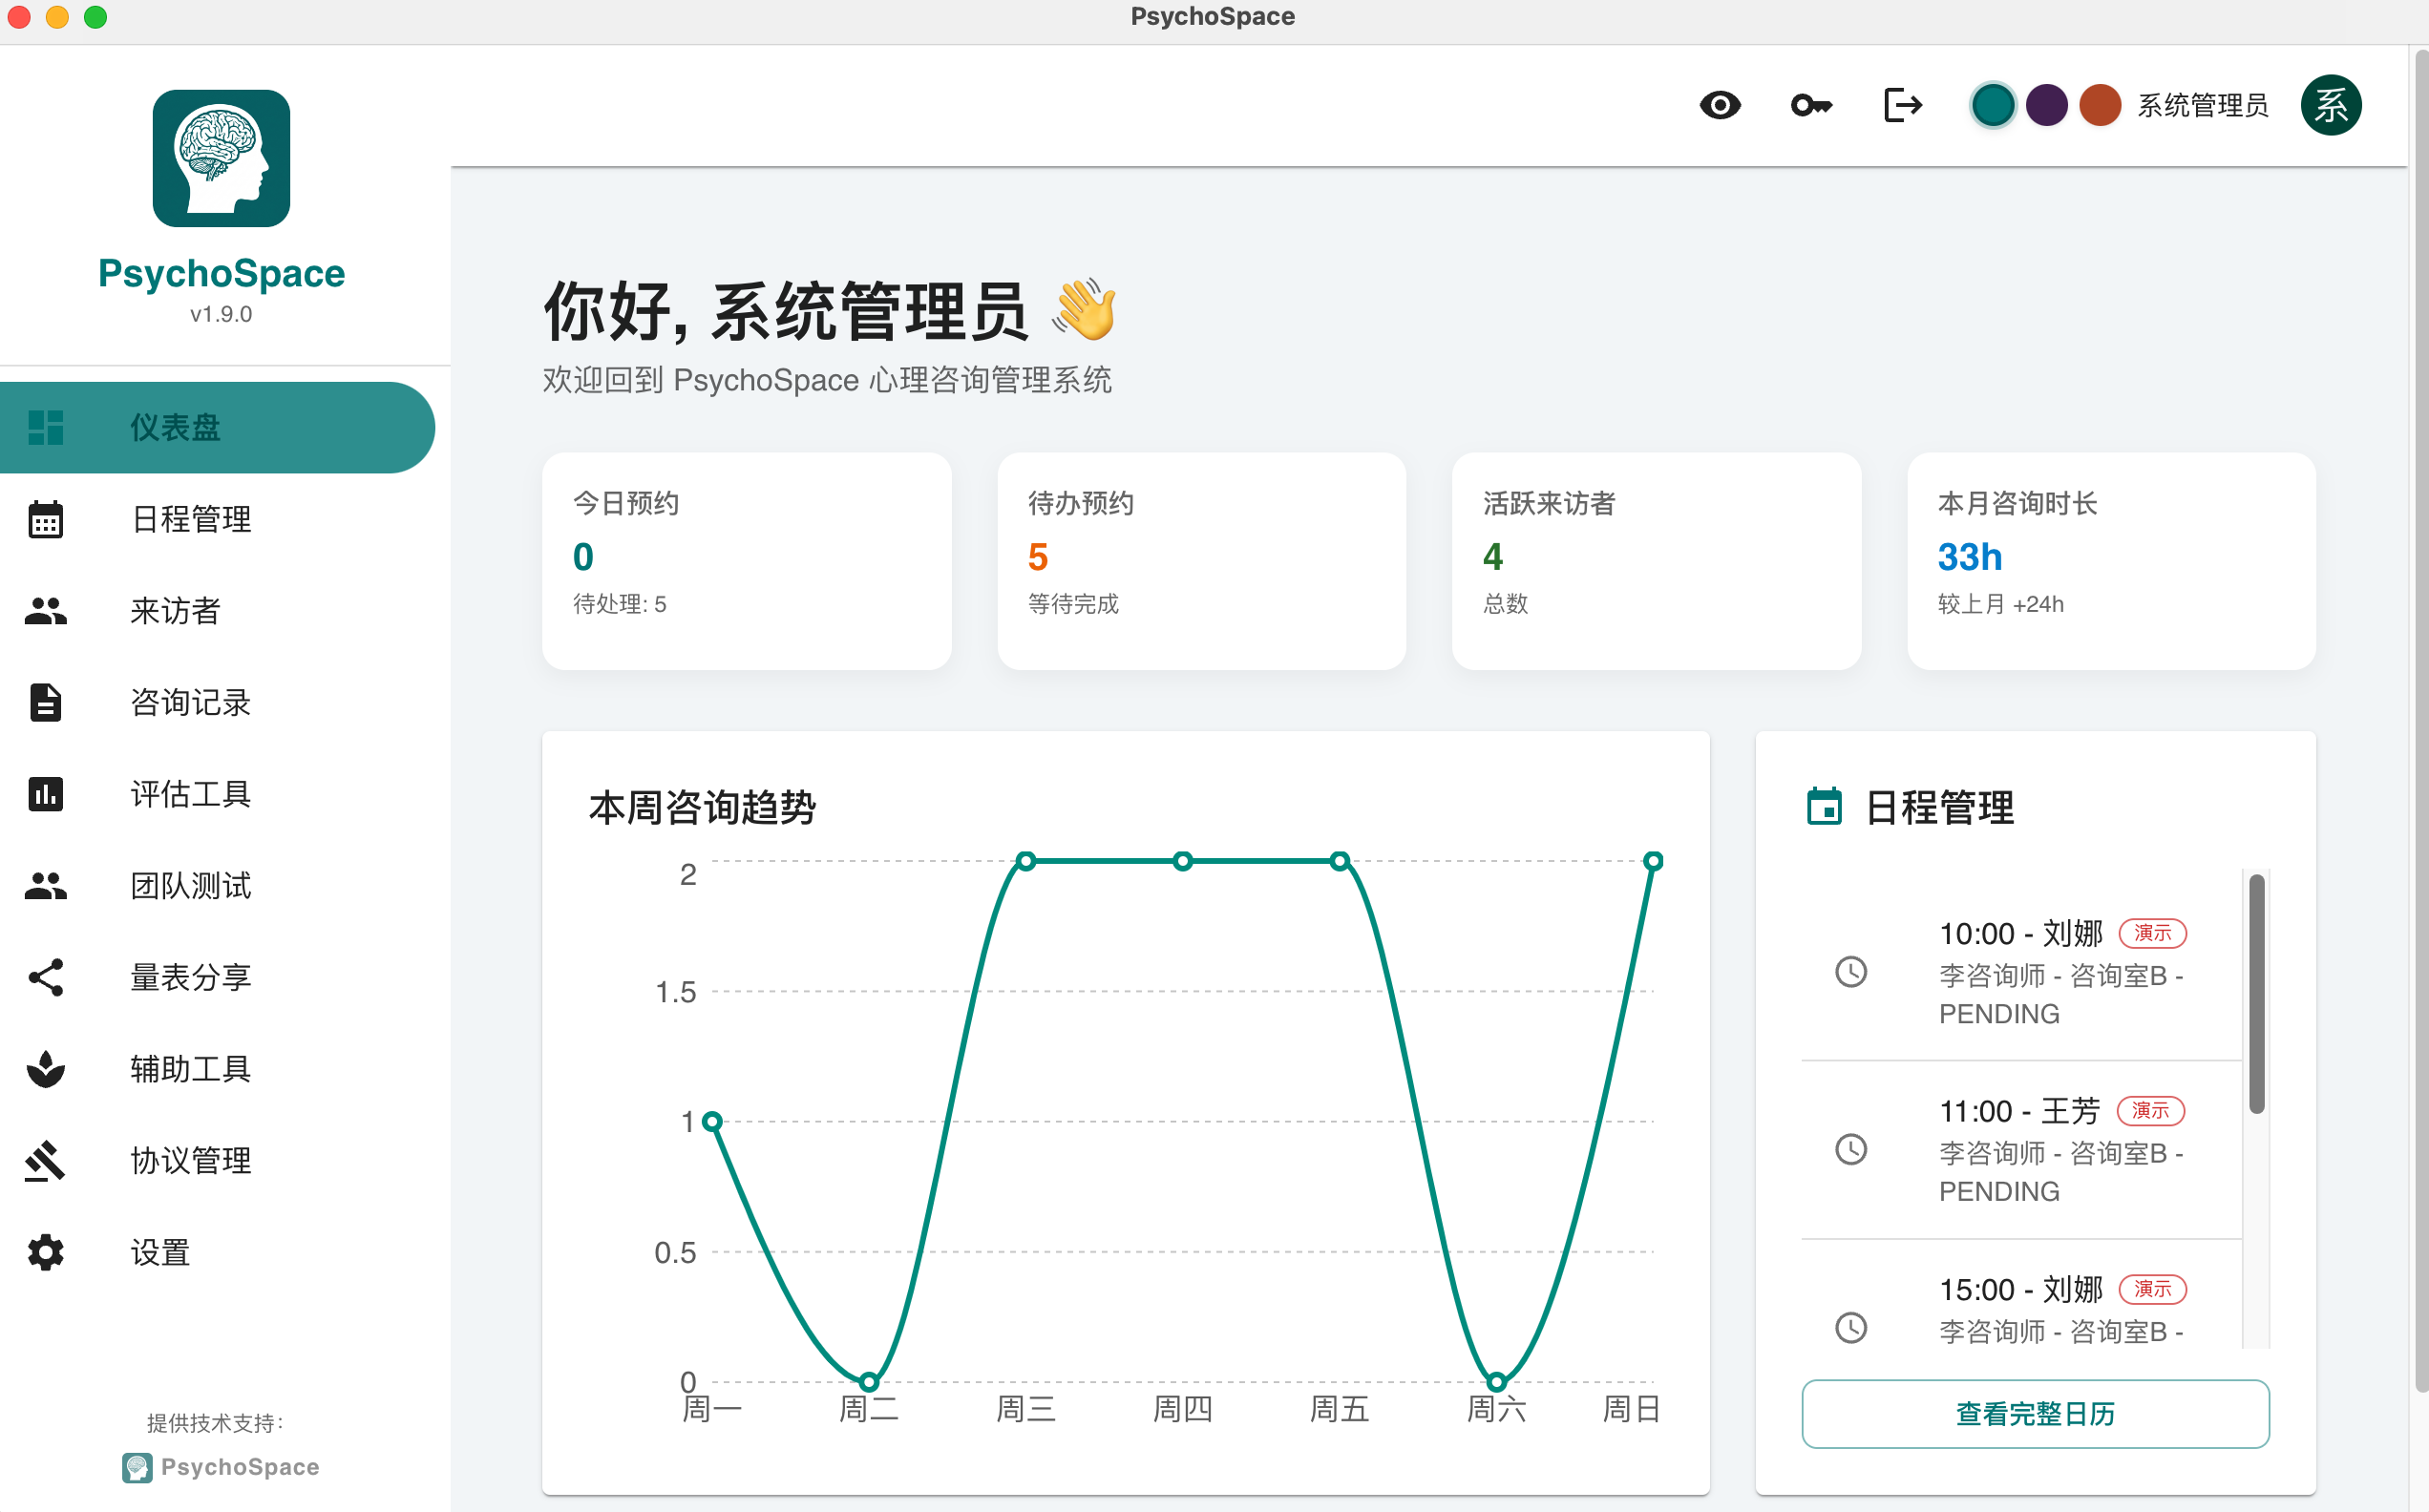2429x1512 pixels.
Task: Select the 仪表盘 dashboard grid icon
Action: (46, 427)
